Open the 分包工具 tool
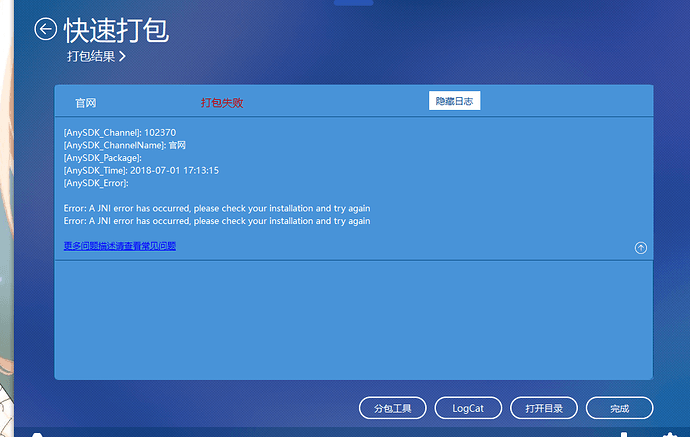 pos(393,408)
